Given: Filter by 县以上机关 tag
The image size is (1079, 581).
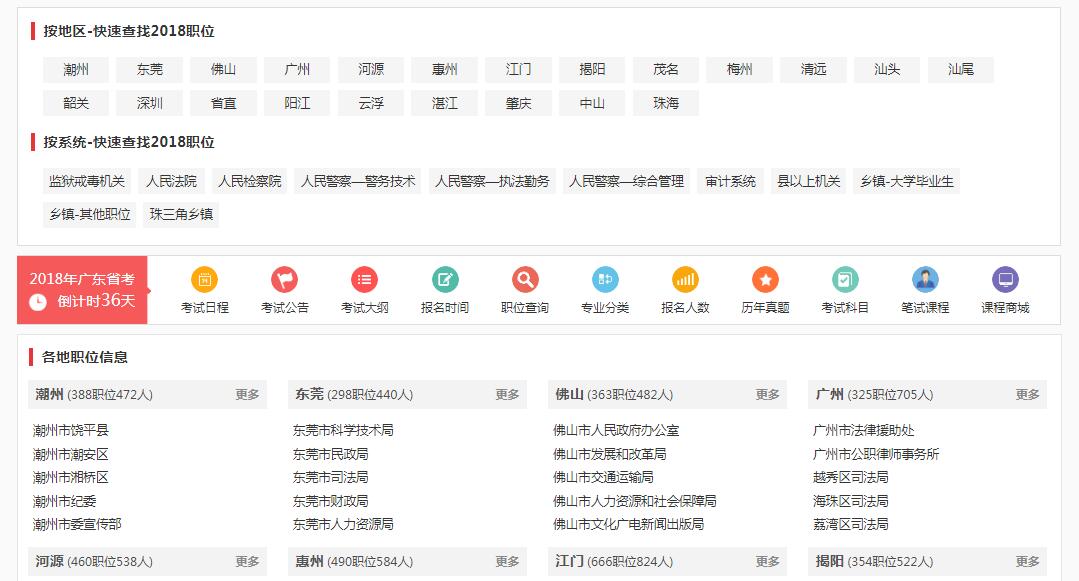Looking at the screenshot, I should point(809,181).
